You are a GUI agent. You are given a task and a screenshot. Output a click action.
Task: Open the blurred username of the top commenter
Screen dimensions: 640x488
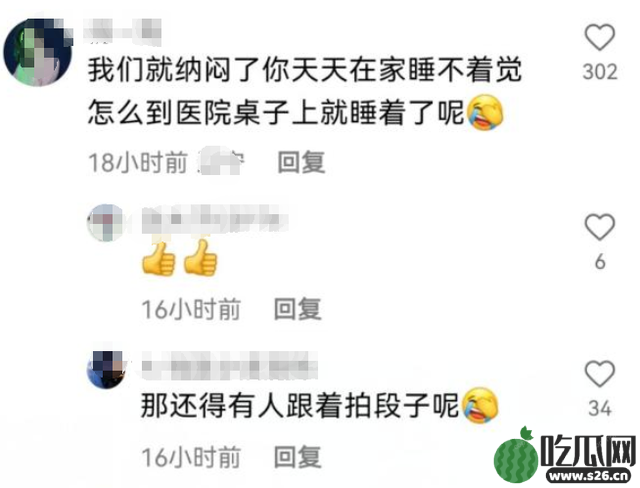point(122,31)
